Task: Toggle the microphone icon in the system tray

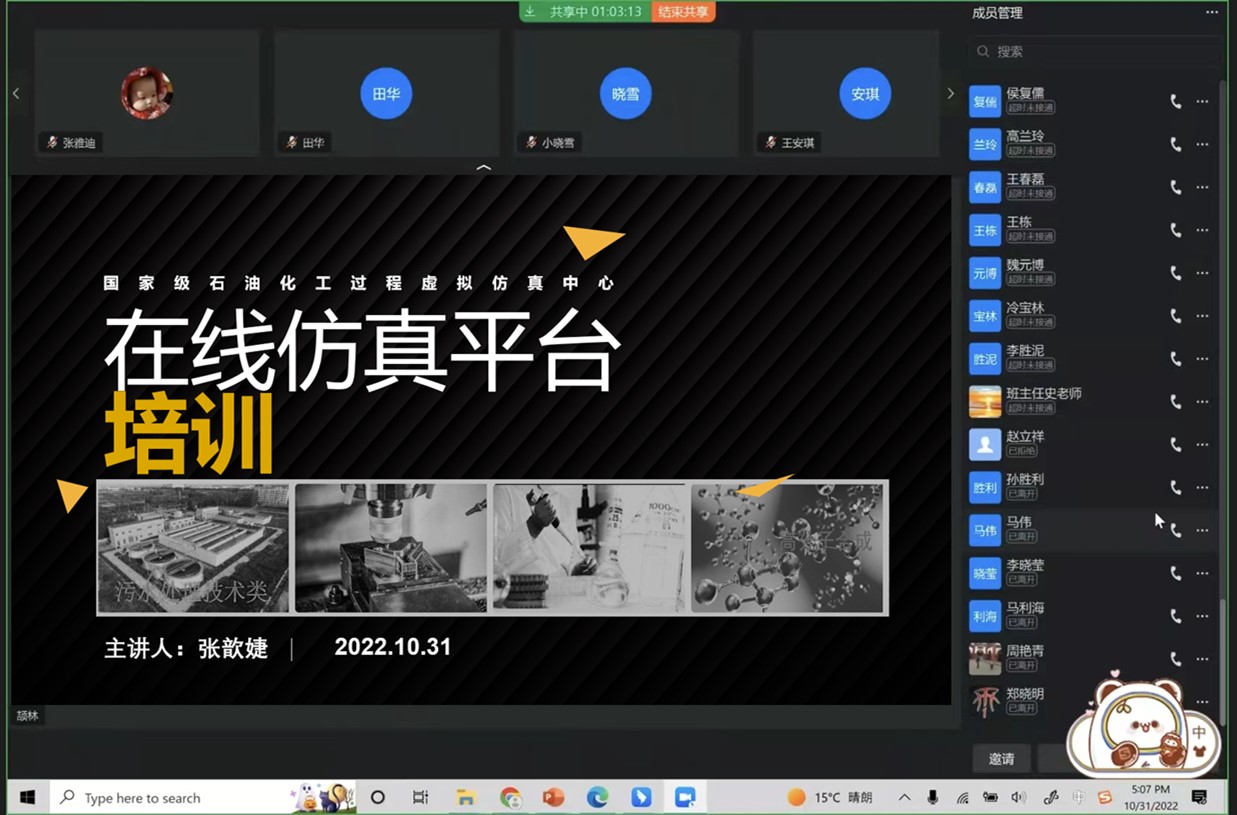Action: click(932, 797)
